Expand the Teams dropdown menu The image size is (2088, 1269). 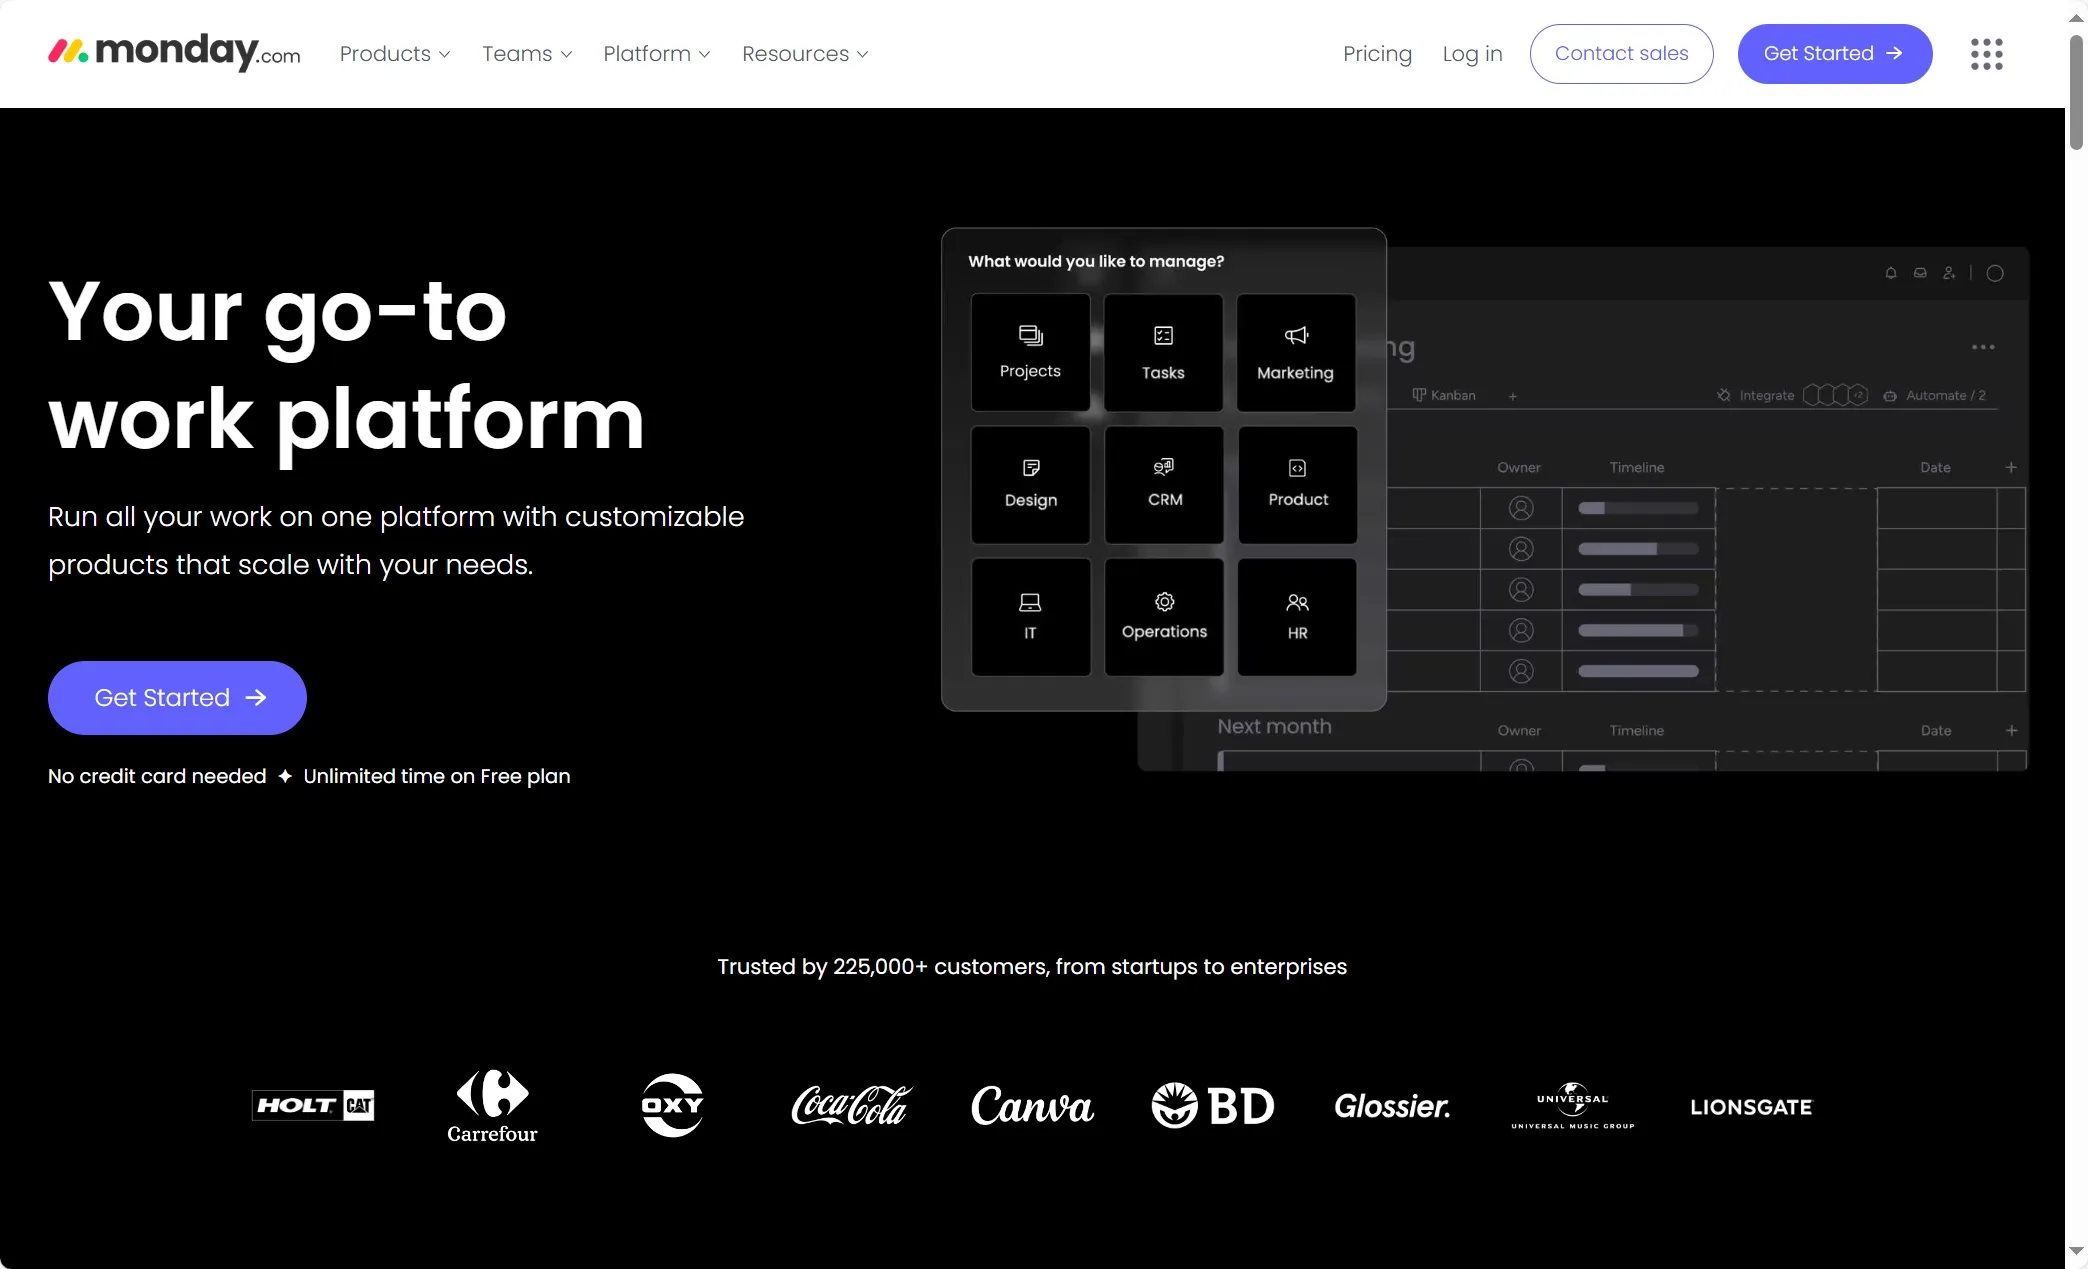point(527,54)
